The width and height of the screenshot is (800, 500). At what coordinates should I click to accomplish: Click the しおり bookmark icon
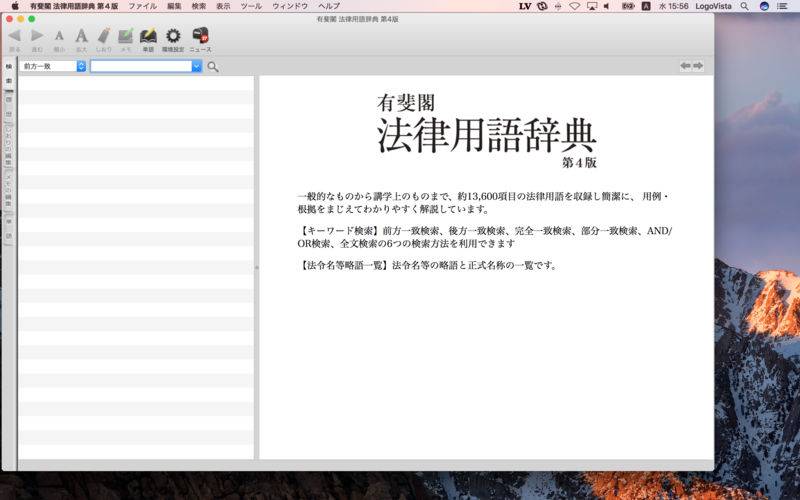tap(104, 36)
